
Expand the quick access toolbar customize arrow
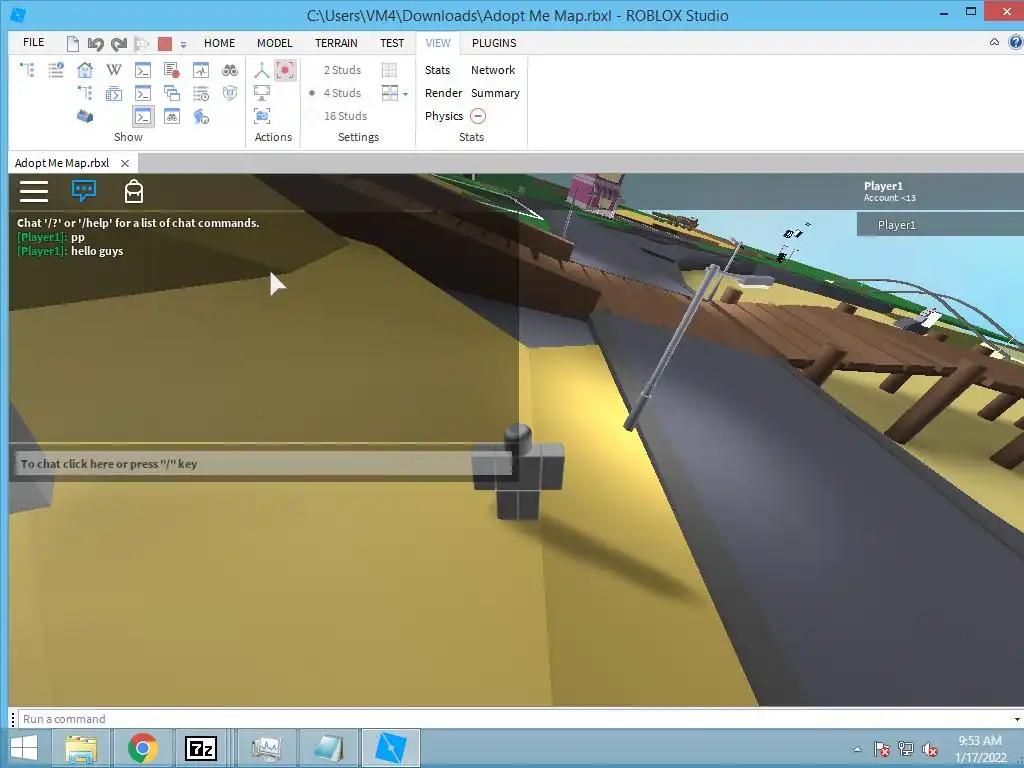(x=184, y=44)
